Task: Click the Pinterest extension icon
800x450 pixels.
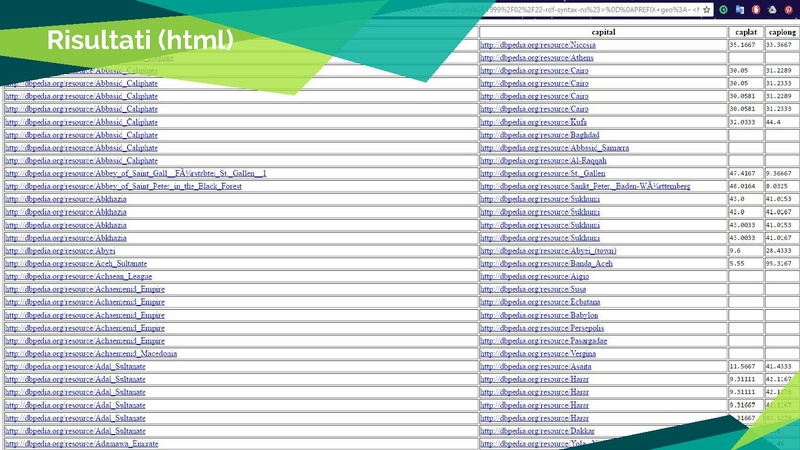Action: 789,10
